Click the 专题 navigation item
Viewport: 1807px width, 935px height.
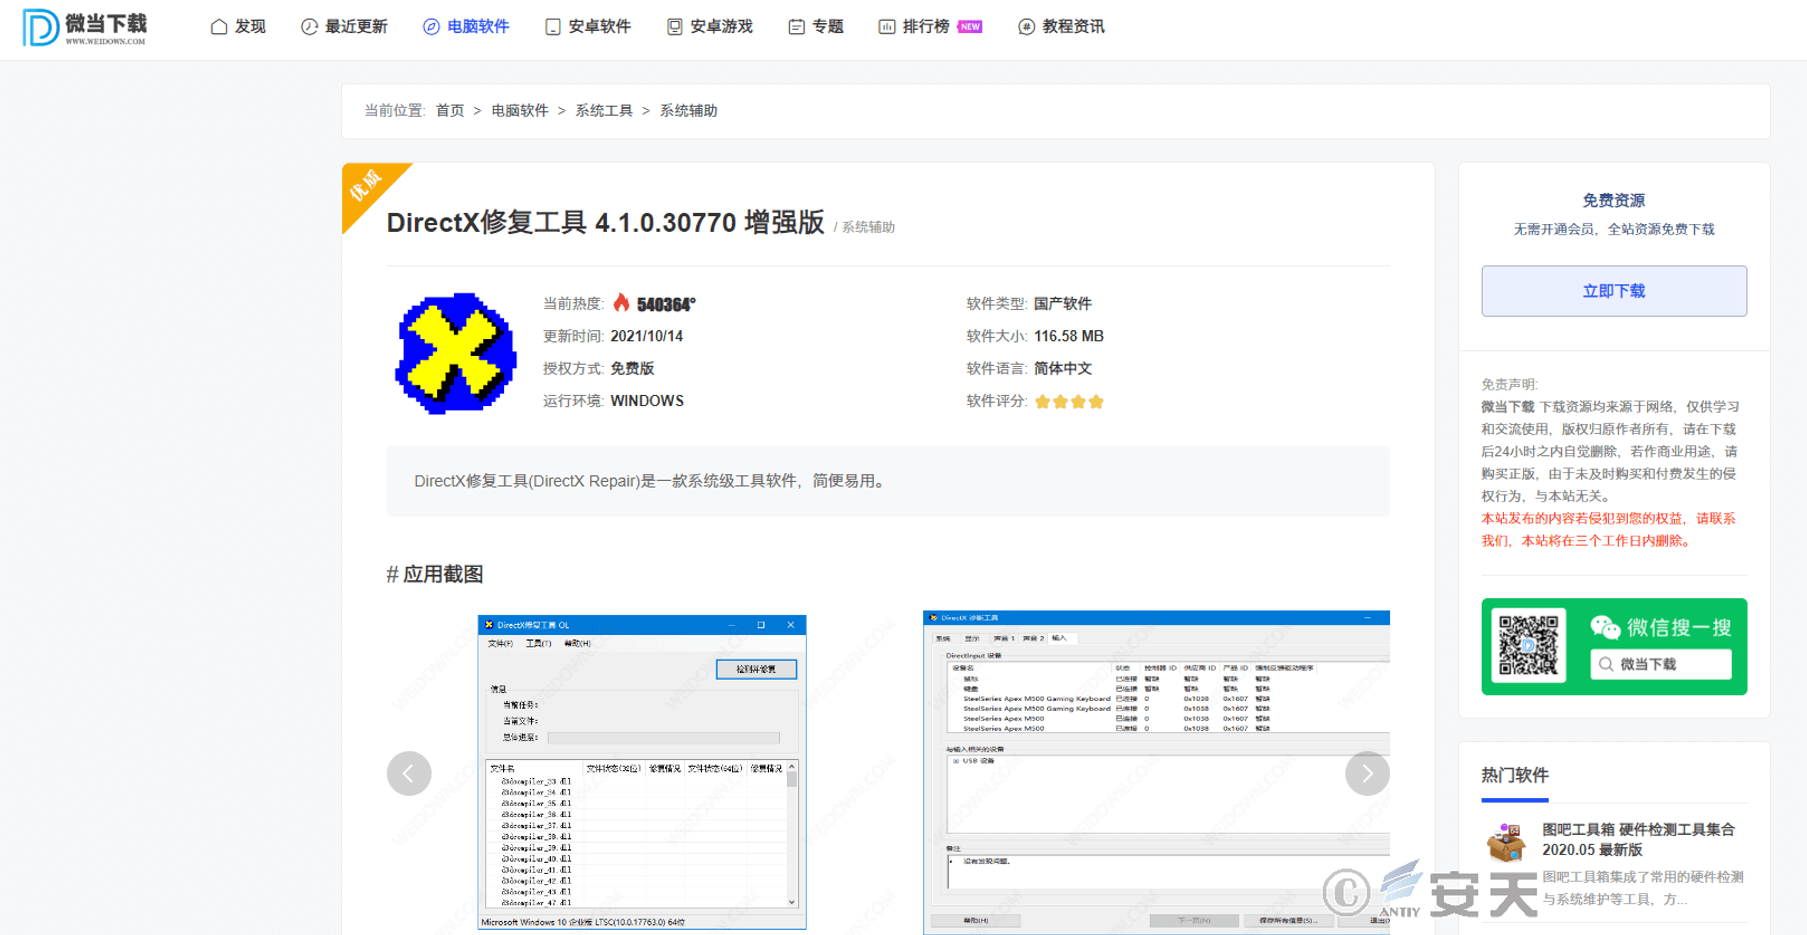click(x=816, y=27)
